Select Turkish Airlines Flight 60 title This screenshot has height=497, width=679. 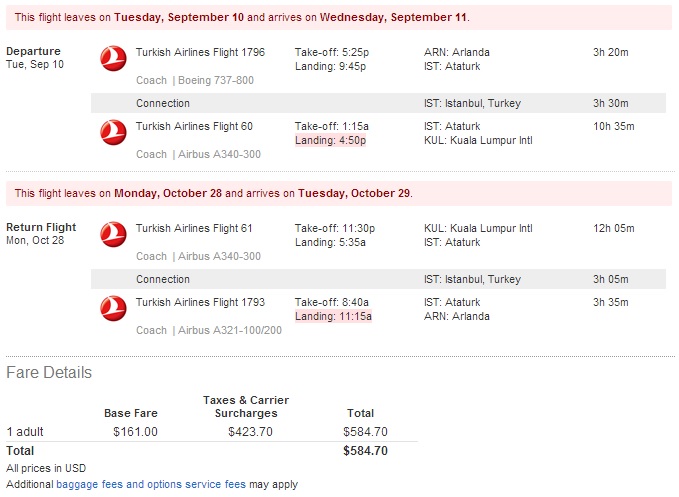pos(194,126)
